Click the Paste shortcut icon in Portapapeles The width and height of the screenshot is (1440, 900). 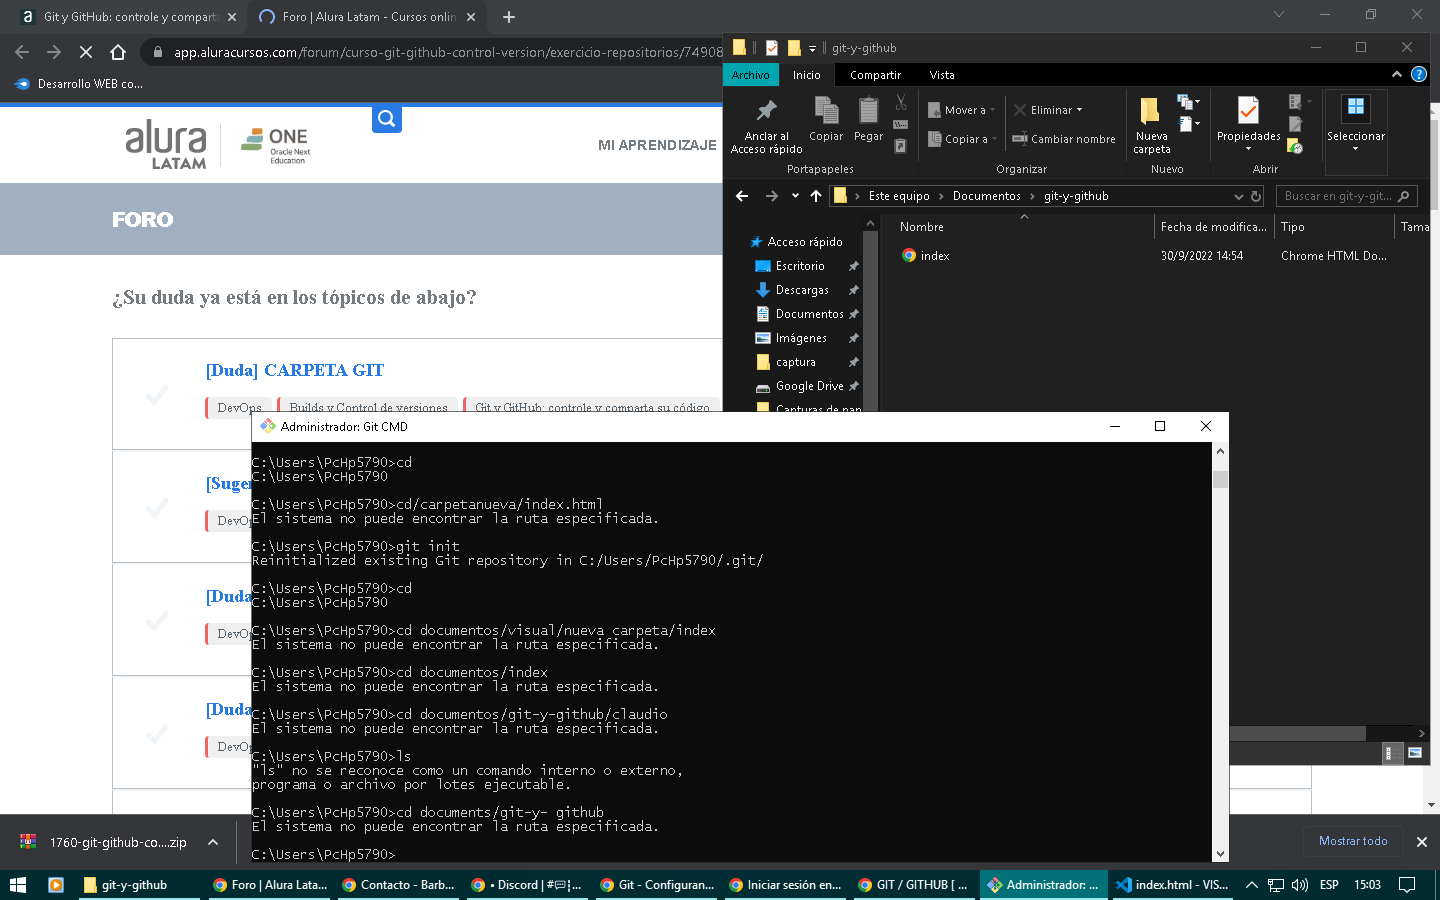(x=900, y=146)
